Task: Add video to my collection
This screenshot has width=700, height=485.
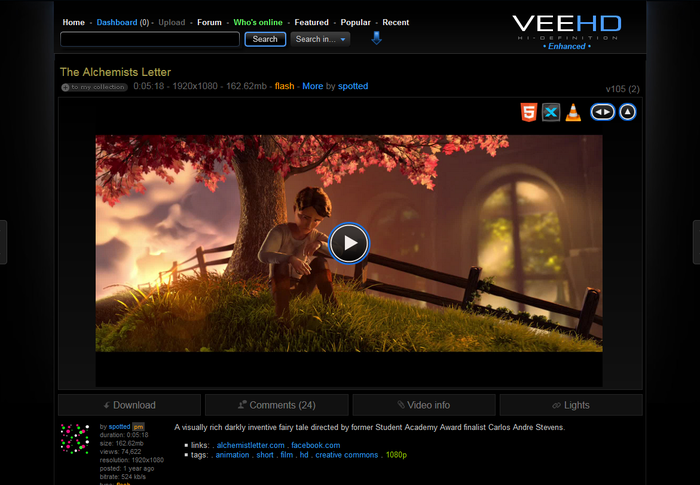Action: (x=94, y=87)
